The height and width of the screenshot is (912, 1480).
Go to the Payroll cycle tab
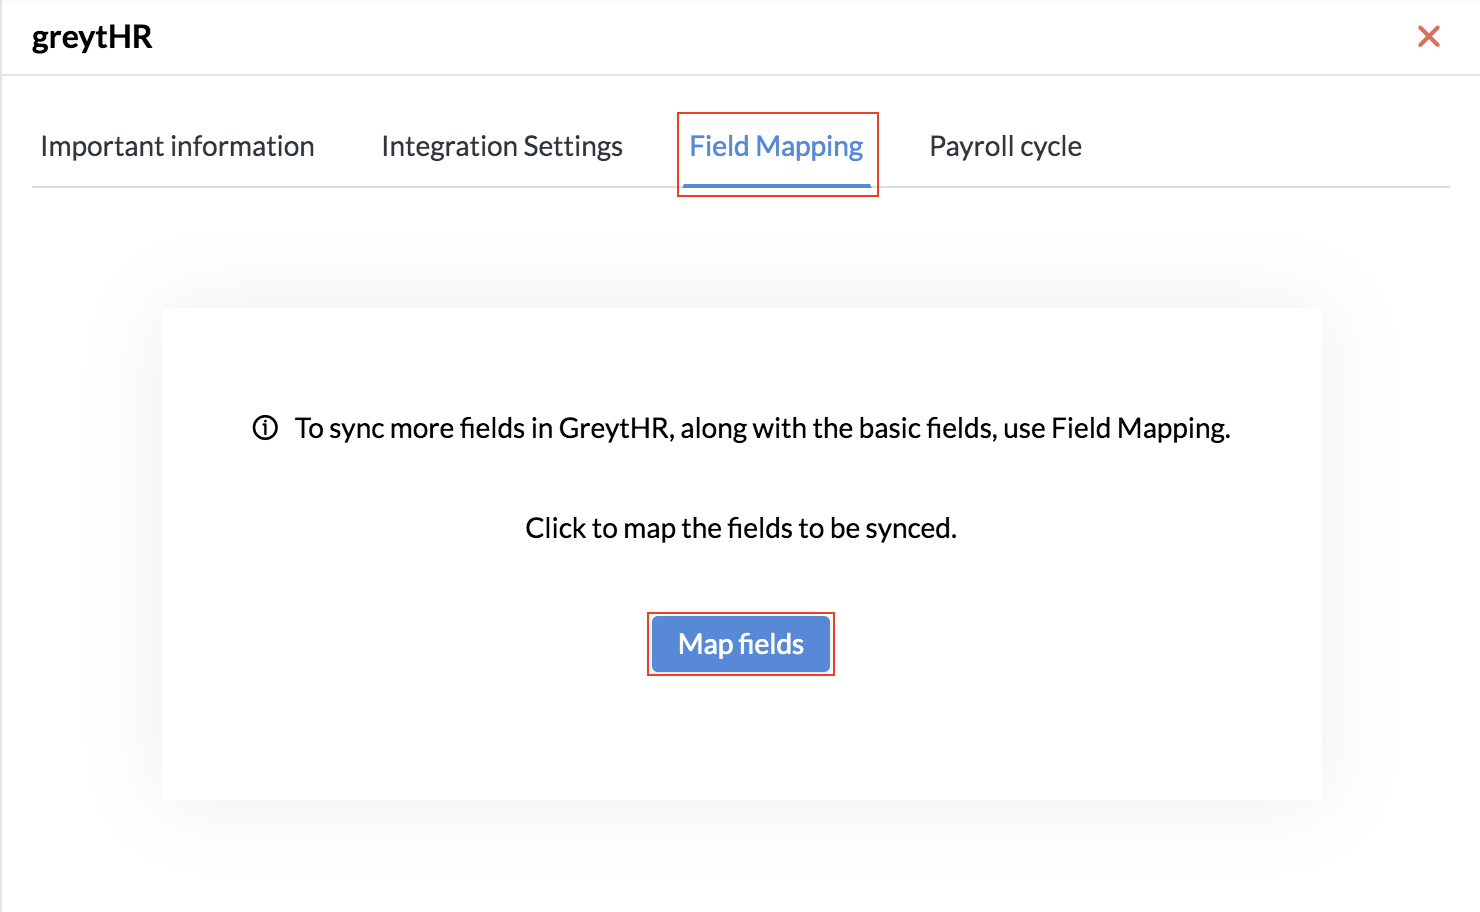1005,146
